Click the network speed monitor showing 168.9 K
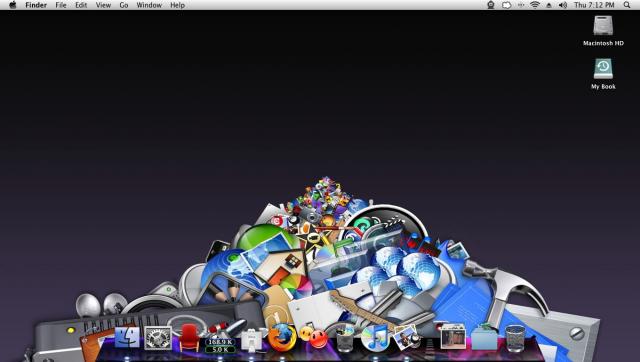This screenshot has width=640, height=362. pyautogui.click(x=220, y=345)
